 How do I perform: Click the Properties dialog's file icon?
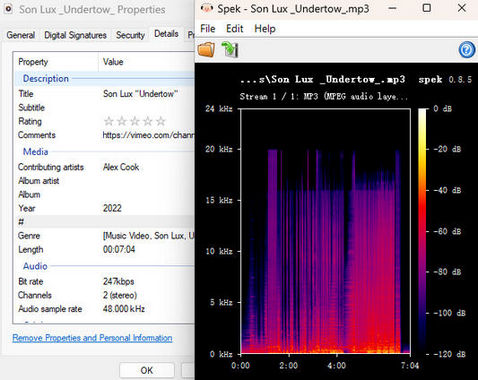click(x=8, y=9)
